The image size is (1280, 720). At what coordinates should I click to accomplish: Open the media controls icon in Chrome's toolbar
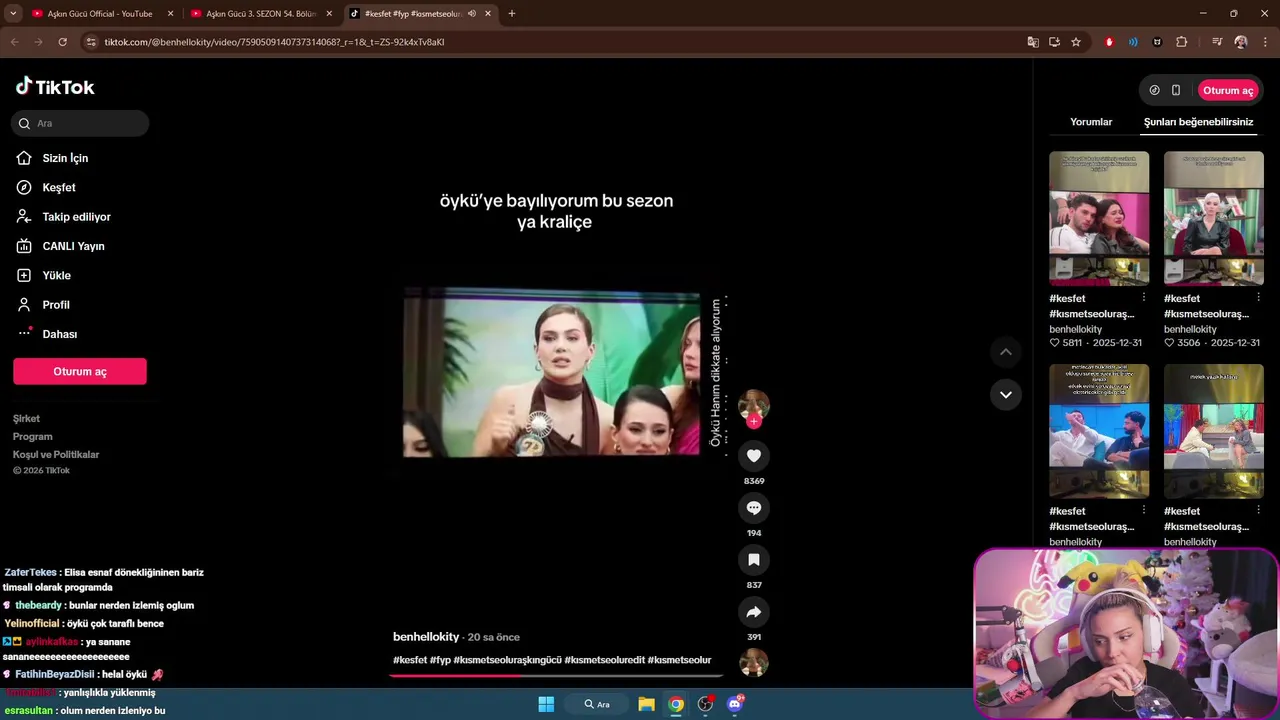click(x=1217, y=42)
